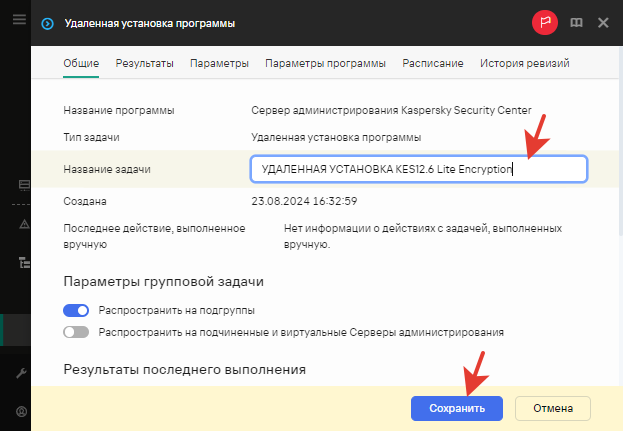Open the sidebar warning triangle icon
The width and height of the screenshot is (623, 431).
point(24,224)
